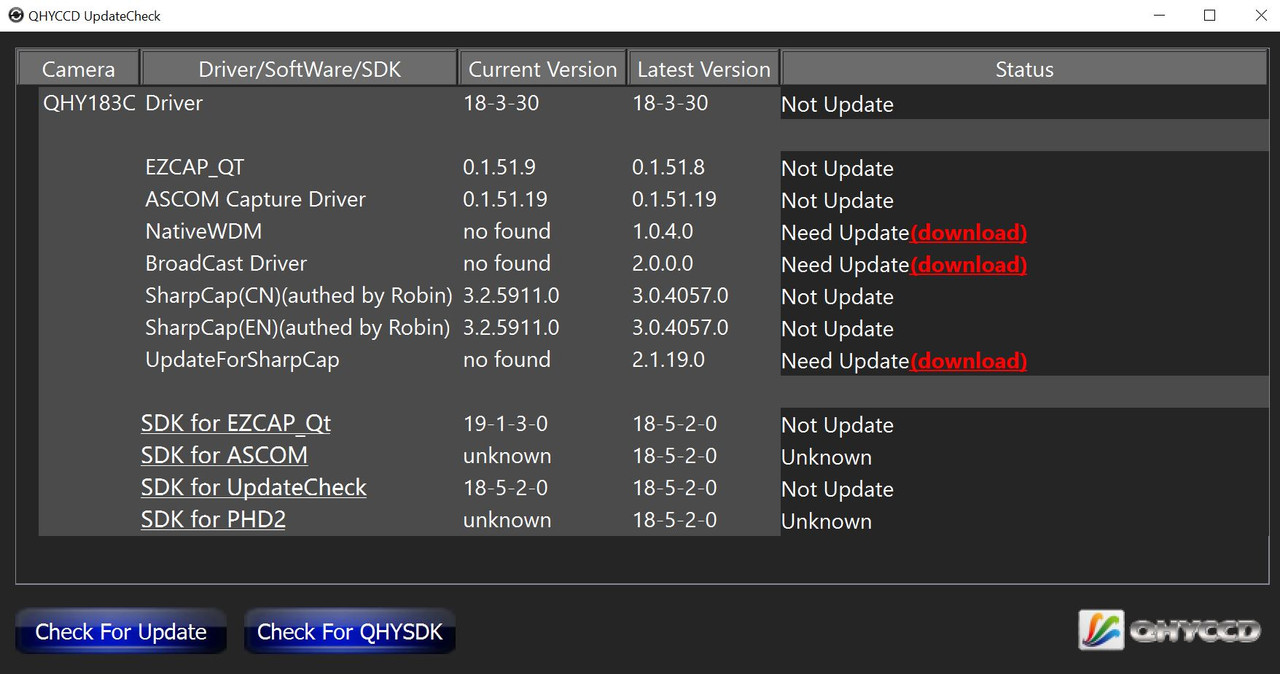Select SharpCap(CN)(authed by Robin) row name

point(299,296)
